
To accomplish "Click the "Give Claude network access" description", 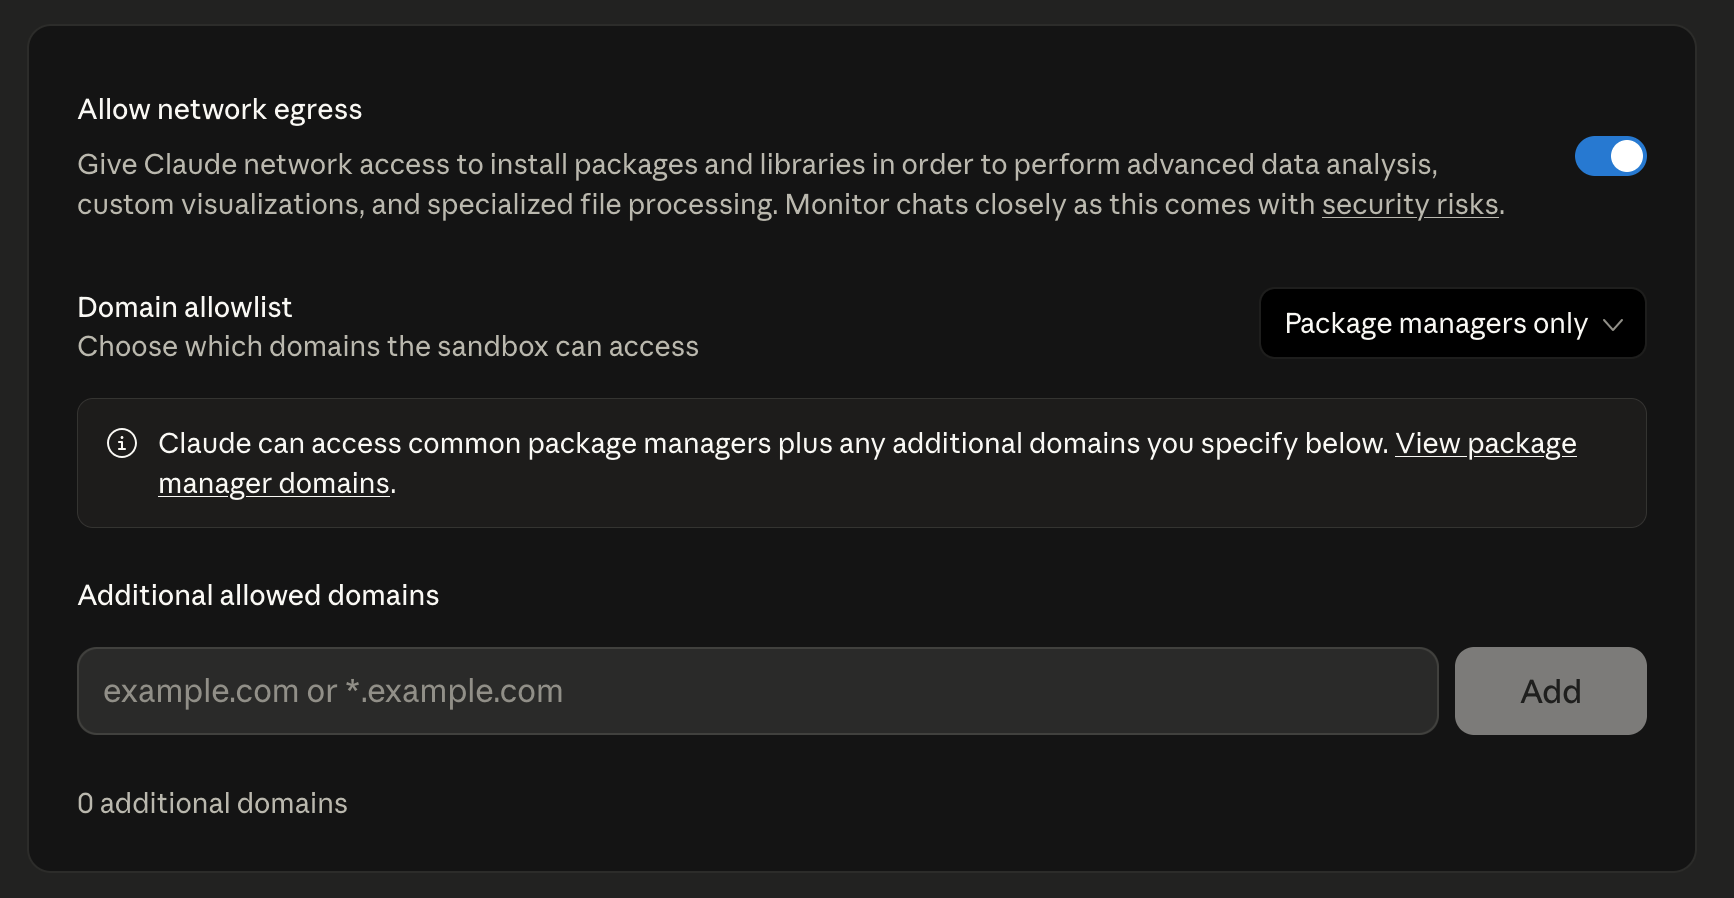I will click(x=757, y=164).
